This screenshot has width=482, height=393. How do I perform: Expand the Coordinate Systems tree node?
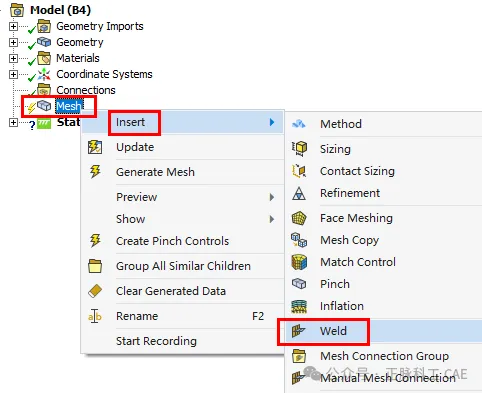coord(13,74)
